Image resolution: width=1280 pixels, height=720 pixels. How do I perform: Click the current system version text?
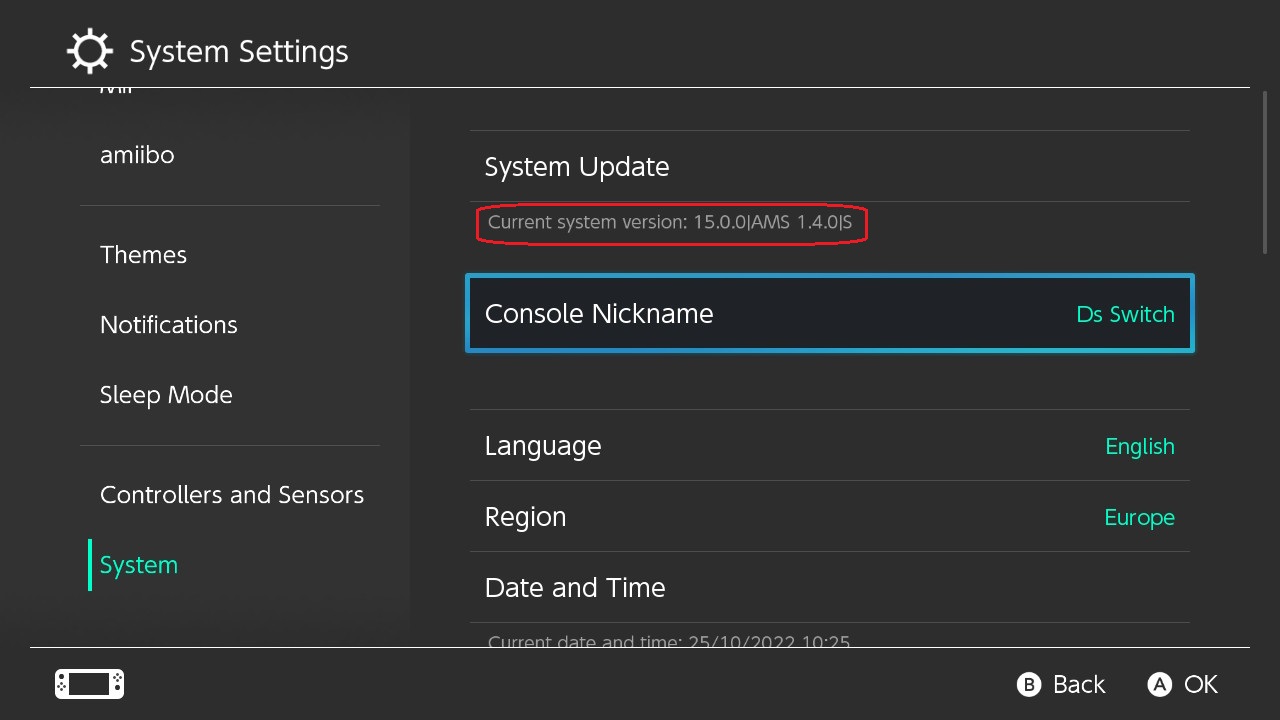point(670,223)
